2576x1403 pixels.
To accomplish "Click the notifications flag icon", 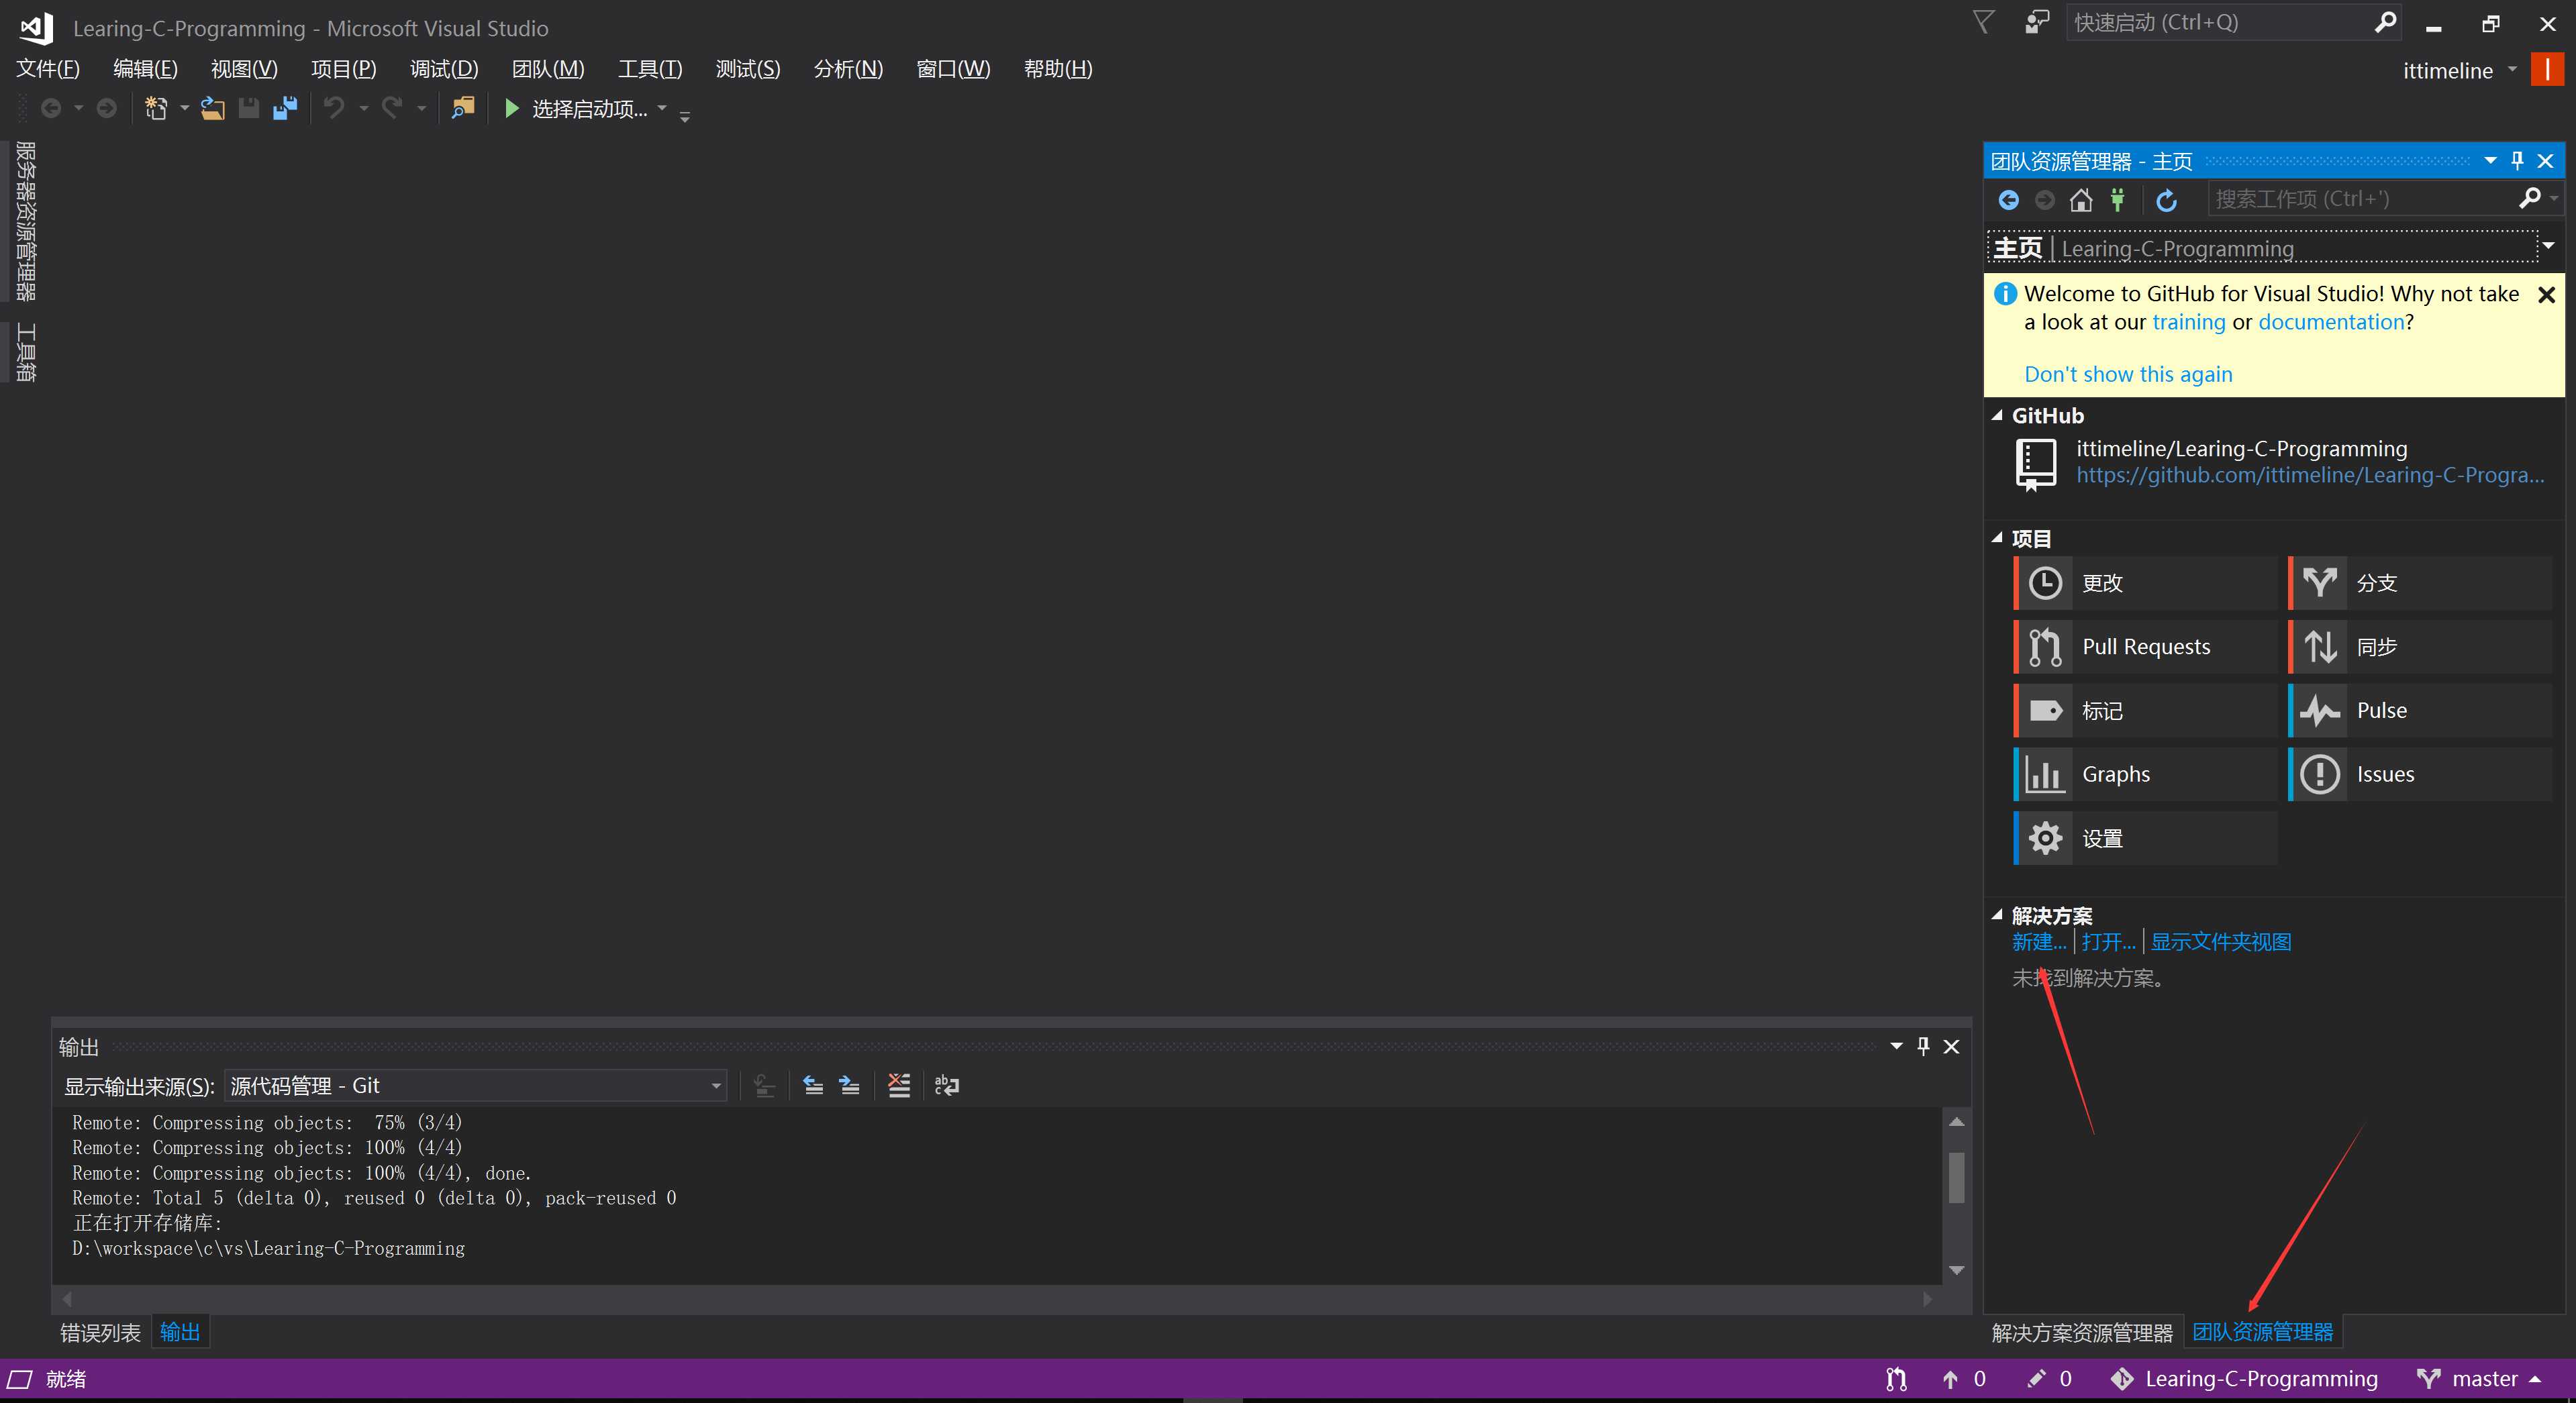I will click(1983, 22).
